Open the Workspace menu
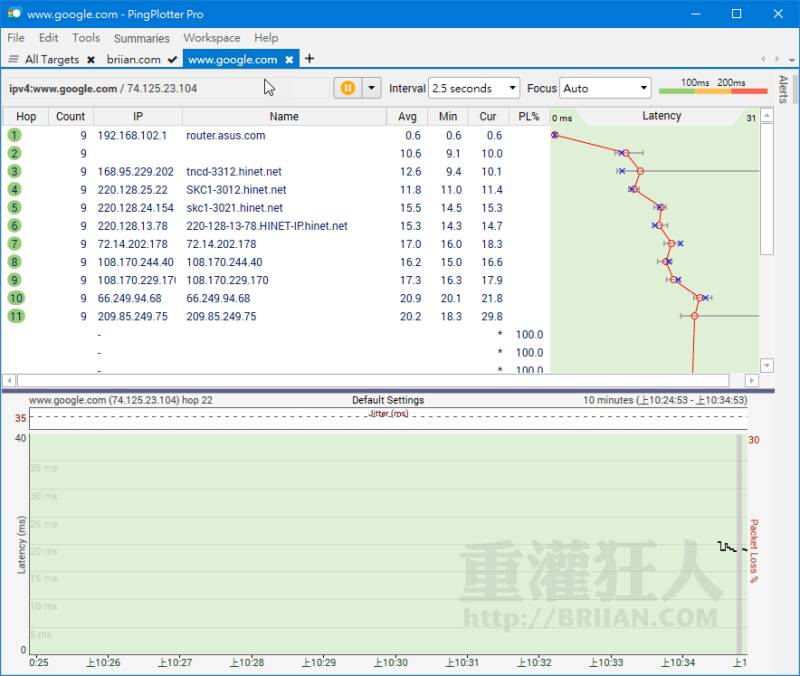The height and width of the screenshot is (676, 800). click(x=212, y=38)
